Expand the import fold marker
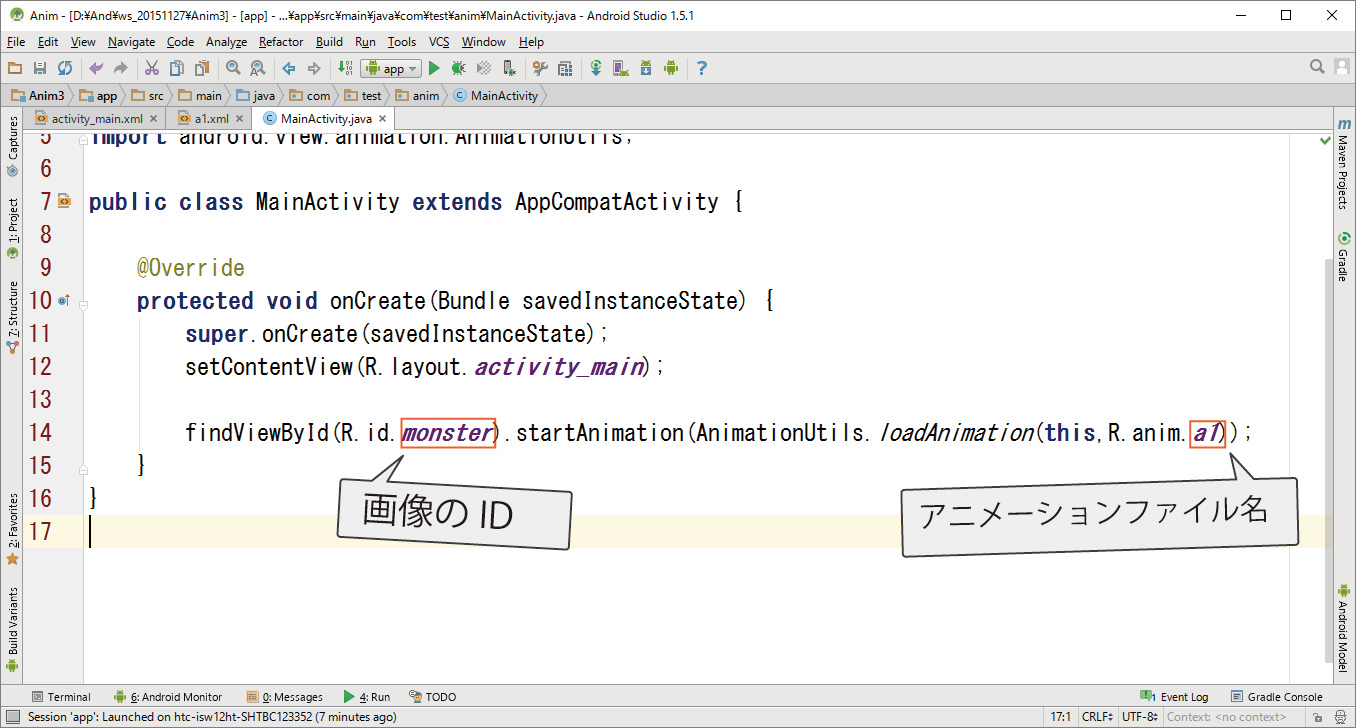The height and width of the screenshot is (728, 1356). [x=84, y=138]
